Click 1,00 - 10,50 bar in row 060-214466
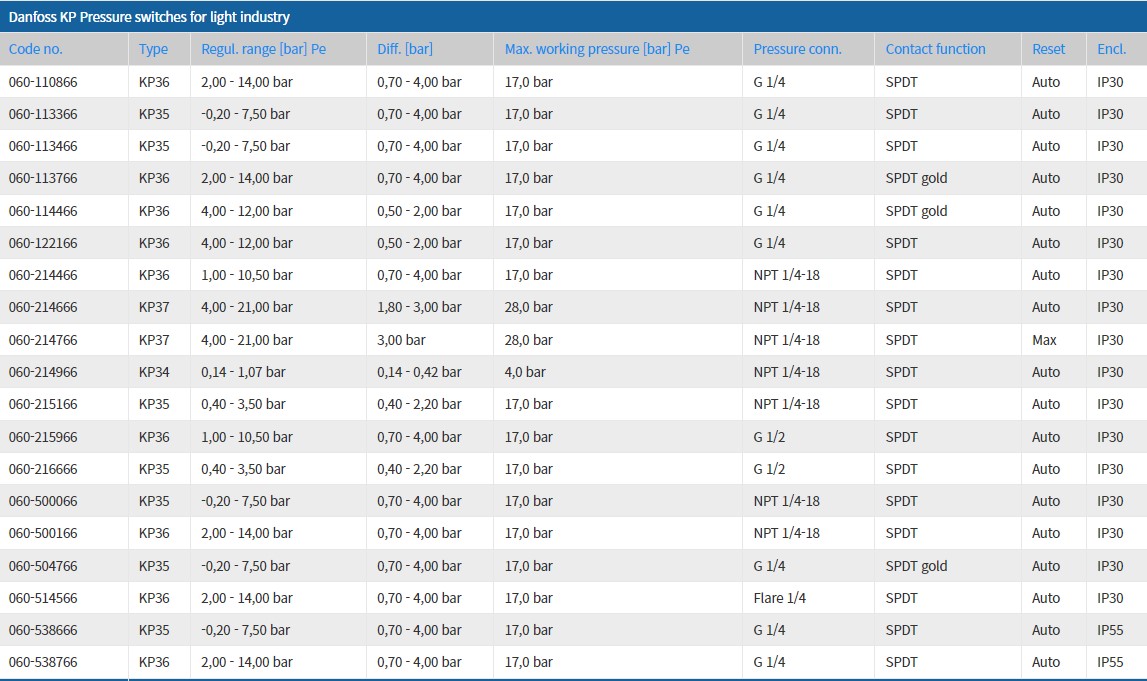This screenshot has height=681, width=1147. 247,276
